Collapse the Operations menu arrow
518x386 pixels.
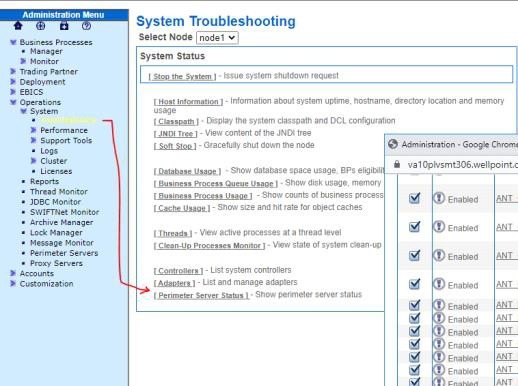13,102
